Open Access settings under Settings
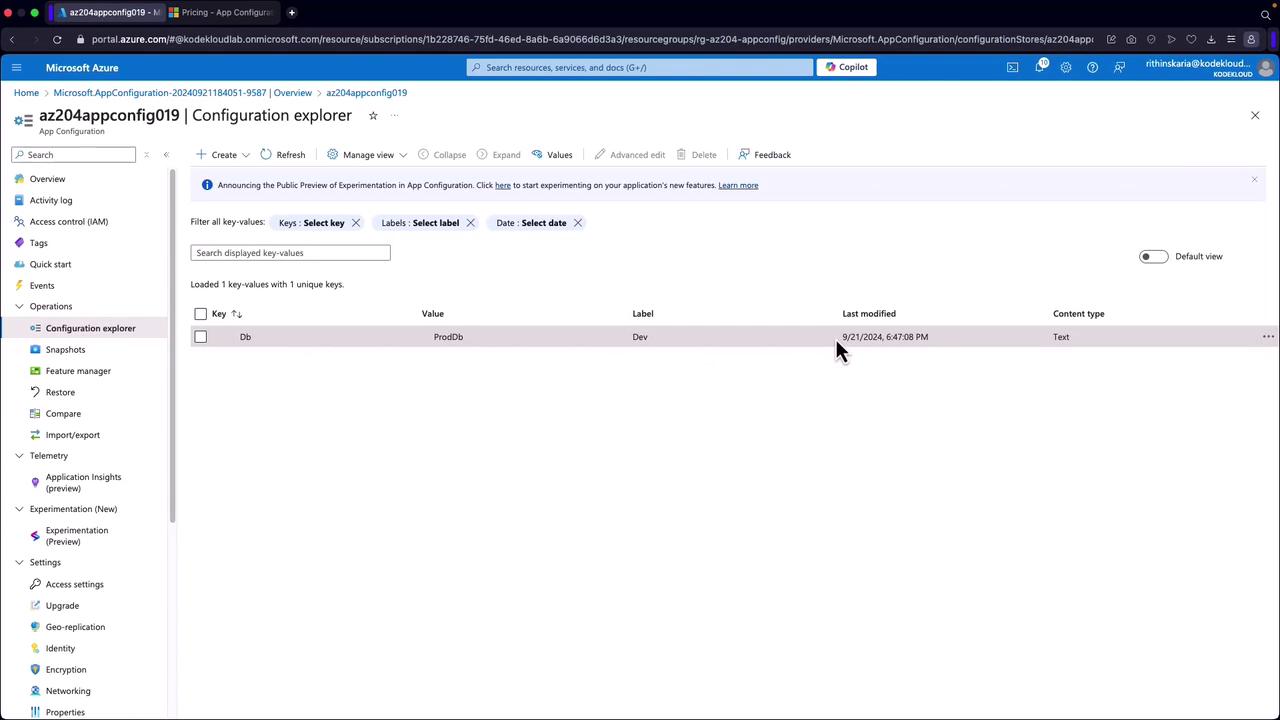 coord(74,585)
